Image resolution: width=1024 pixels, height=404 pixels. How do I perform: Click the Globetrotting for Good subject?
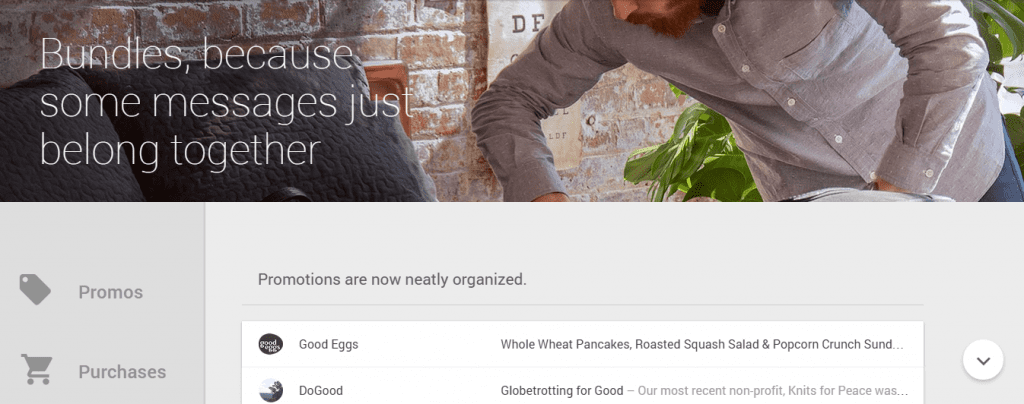pyautogui.click(x=562, y=390)
